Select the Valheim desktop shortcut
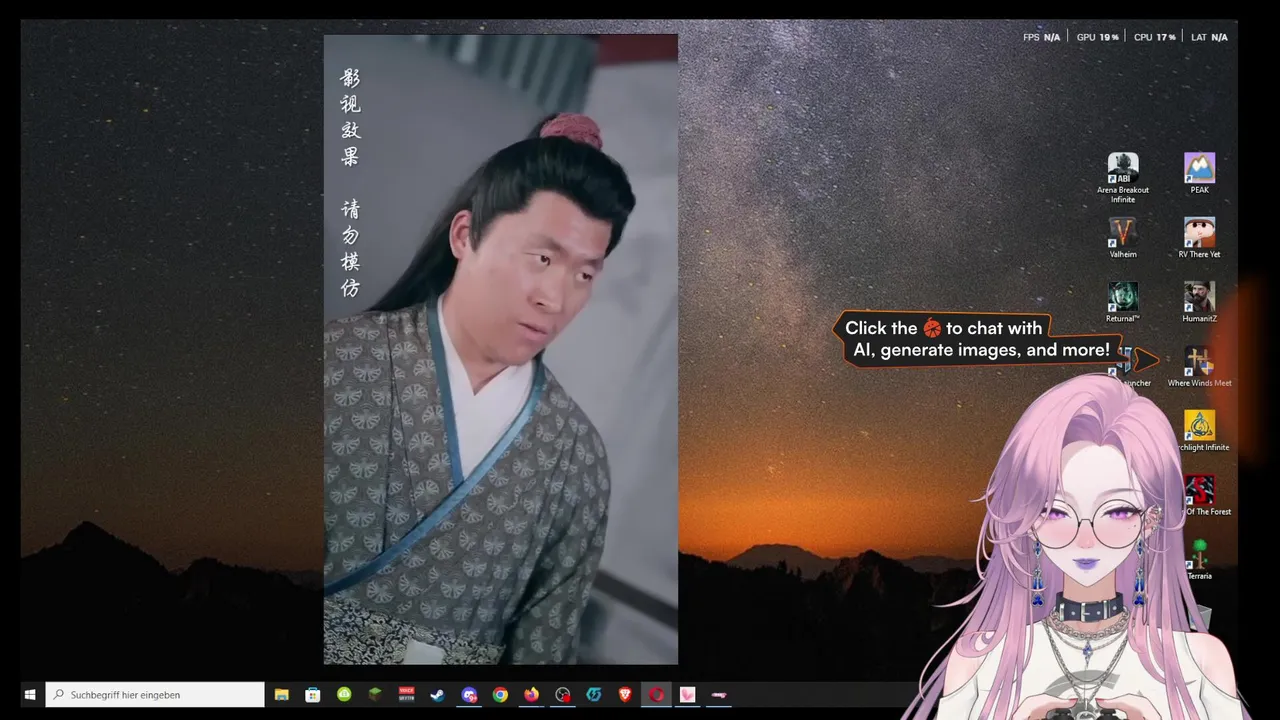Screen dimensions: 1280x720 pyautogui.click(x=1123, y=238)
